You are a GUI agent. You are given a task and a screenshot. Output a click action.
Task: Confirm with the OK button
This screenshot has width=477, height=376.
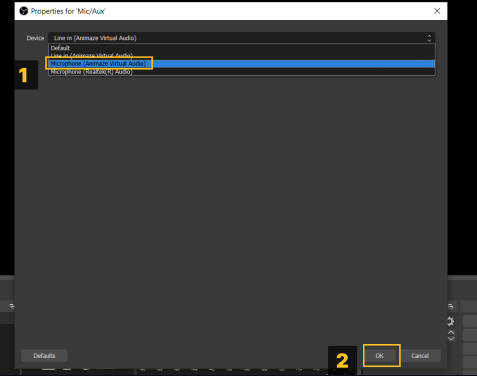pyautogui.click(x=380, y=356)
